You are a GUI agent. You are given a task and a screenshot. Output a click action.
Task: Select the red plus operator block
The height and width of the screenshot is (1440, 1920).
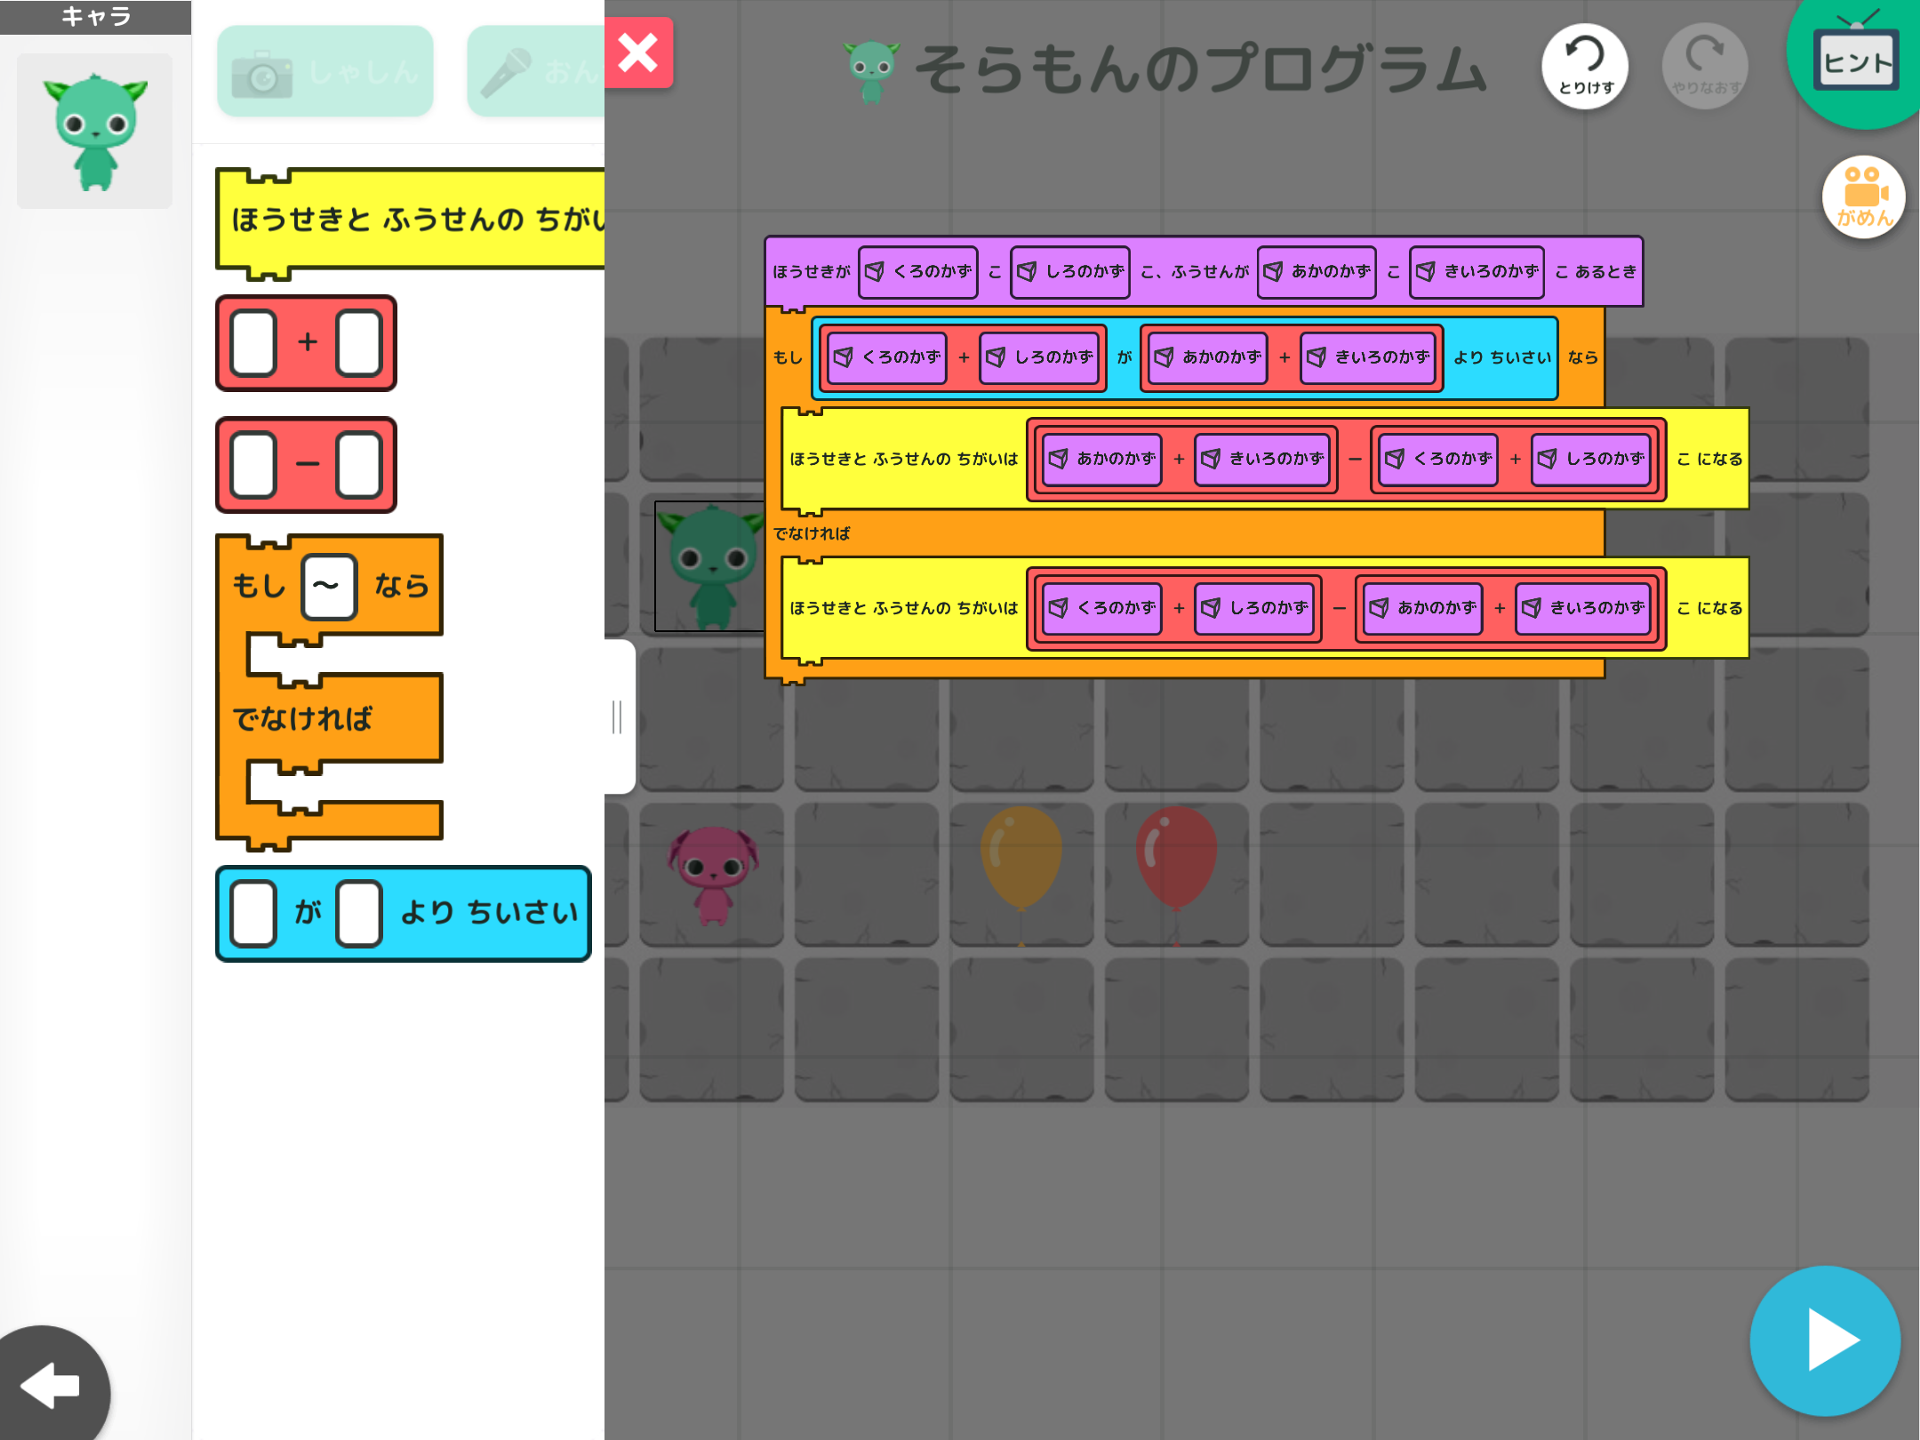pyautogui.click(x=306, y=343)
